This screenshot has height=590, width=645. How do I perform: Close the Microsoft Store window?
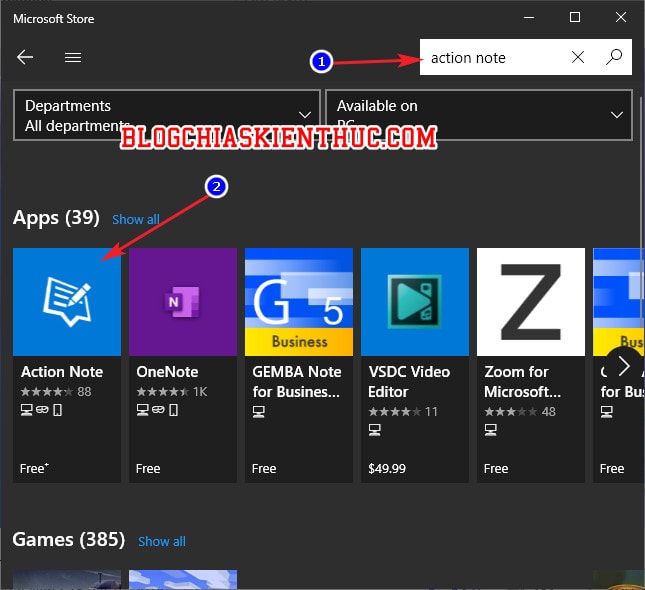point(621,17)
